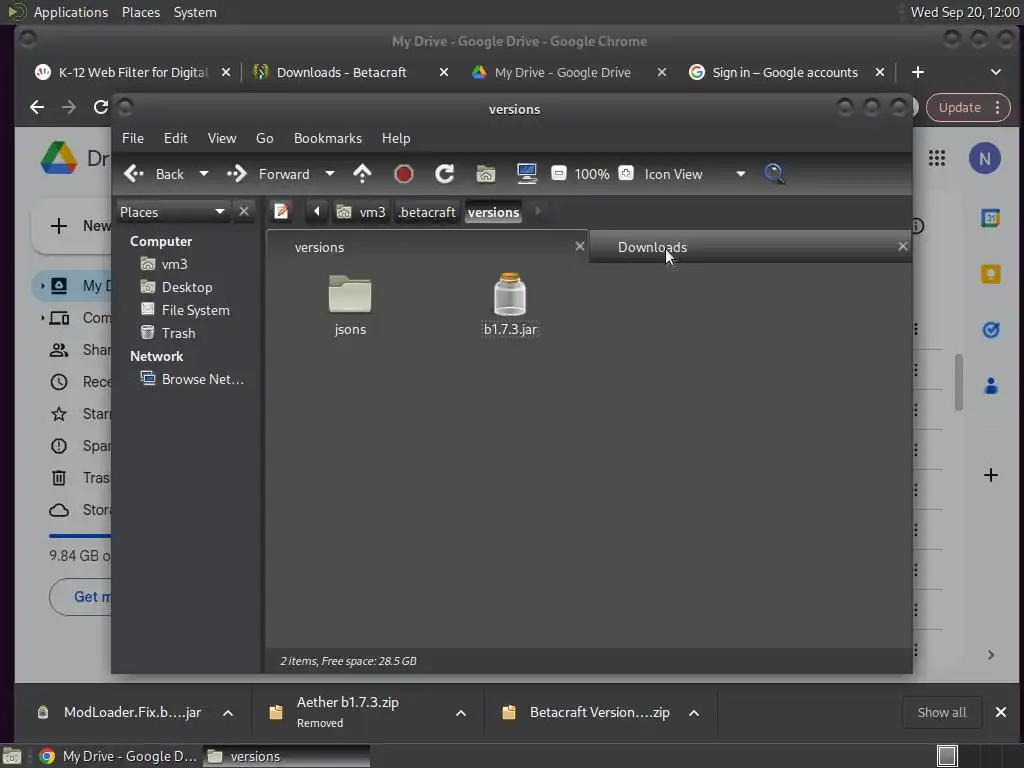Switch to Downloads - Betacraft Chrome tab

[342, 72]
